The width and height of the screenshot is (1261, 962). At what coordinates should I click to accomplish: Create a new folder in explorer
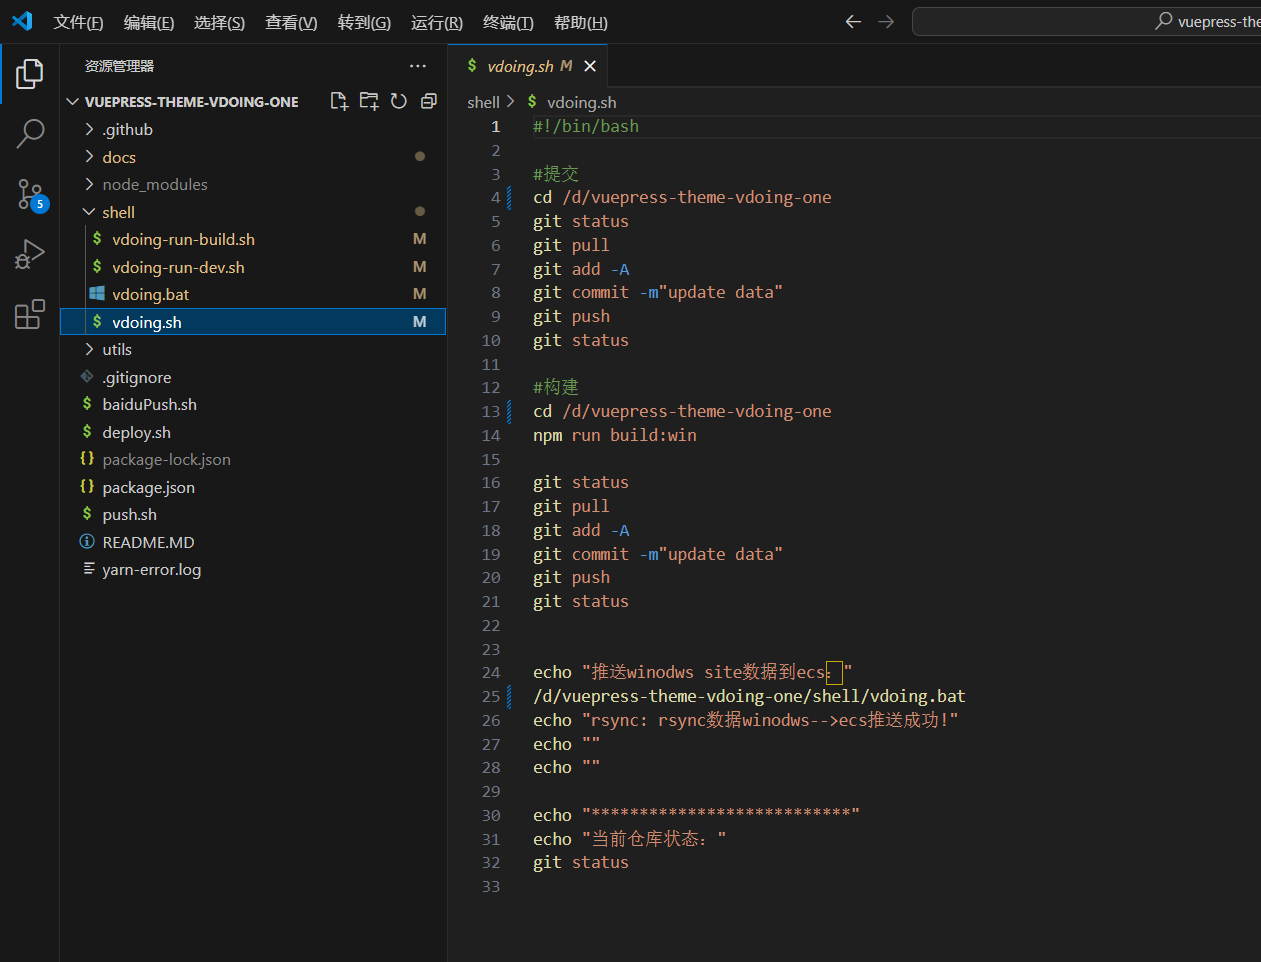369,101
